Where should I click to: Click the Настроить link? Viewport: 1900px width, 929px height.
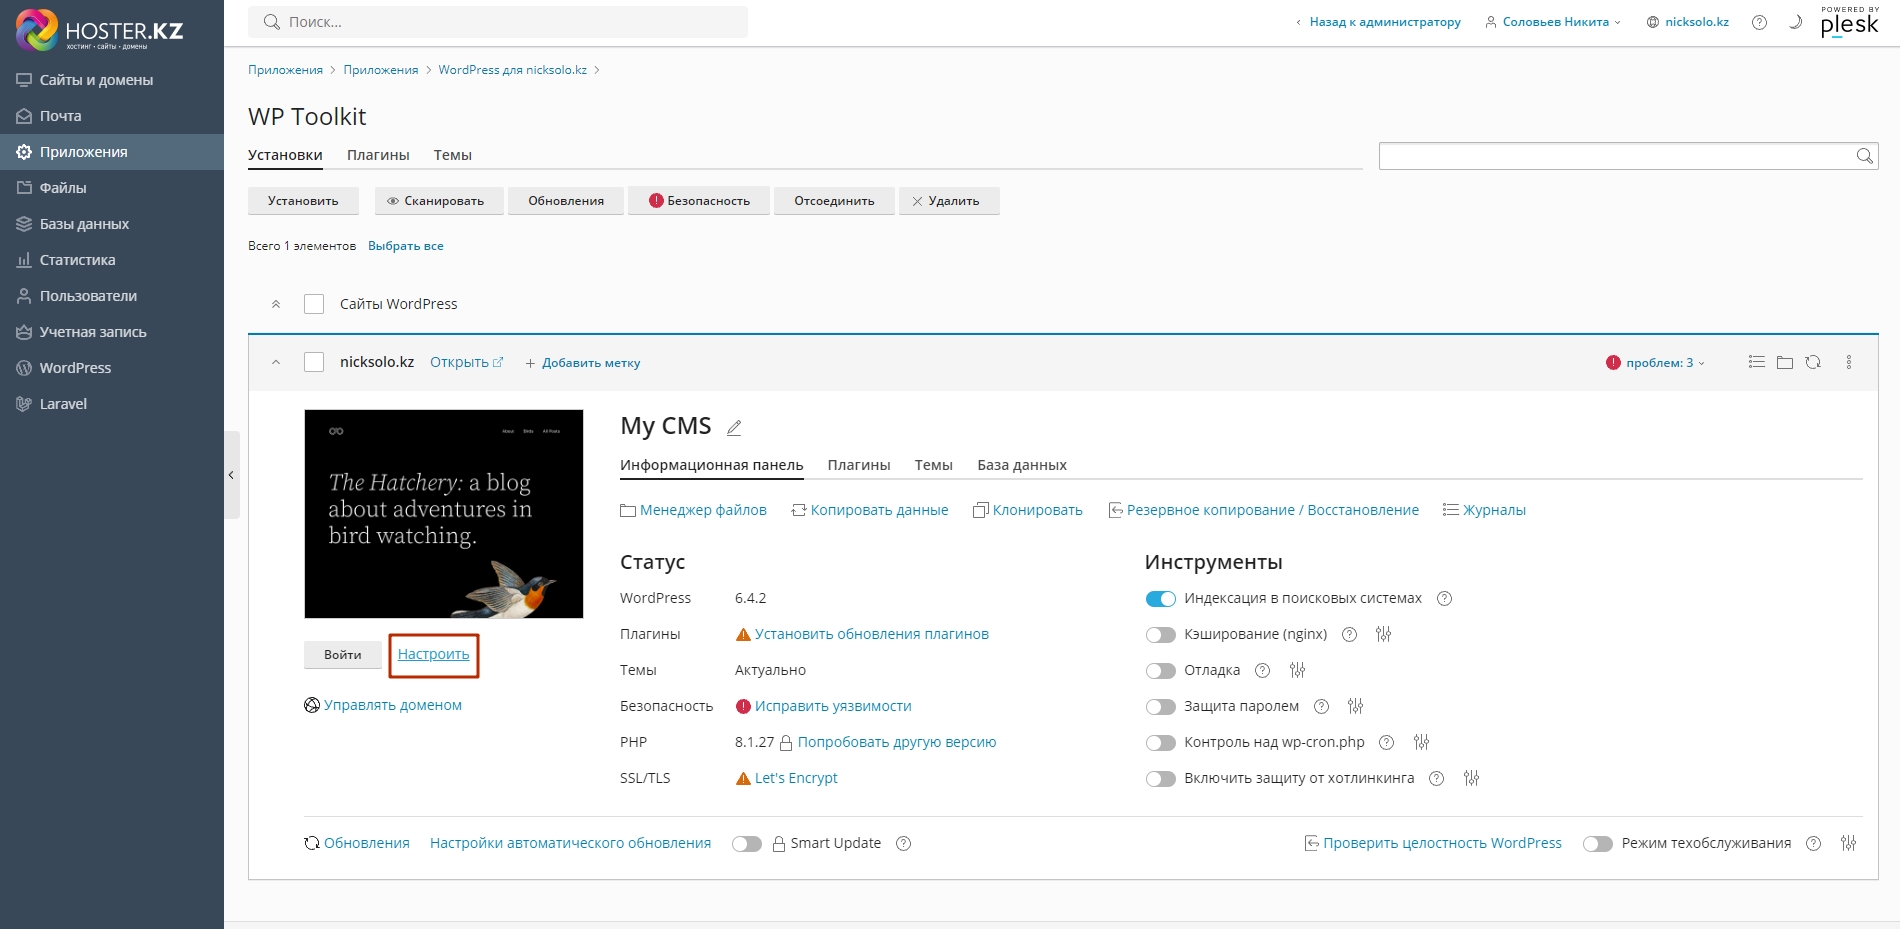click(434, 655)
